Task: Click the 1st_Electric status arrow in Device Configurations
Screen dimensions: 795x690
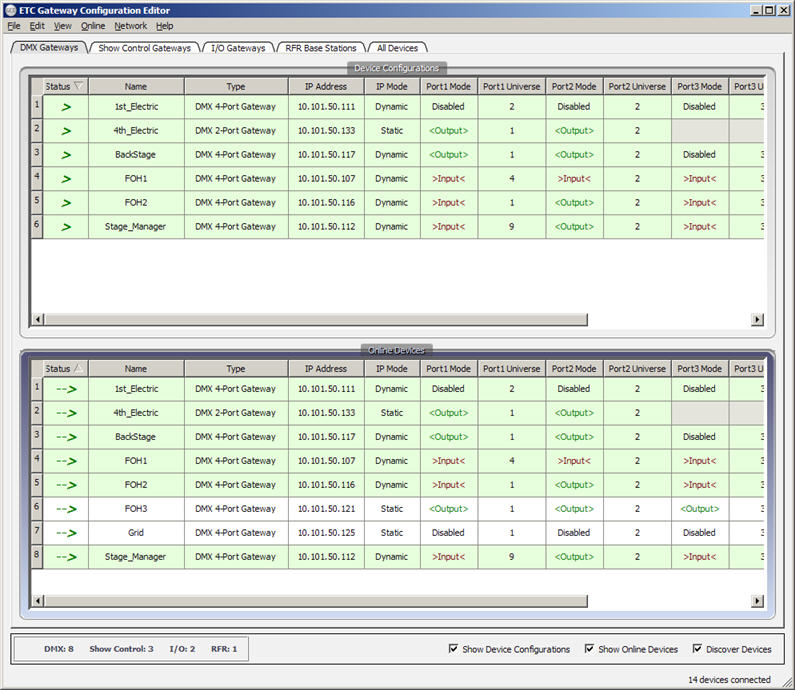Action: [x=66, y=106]
